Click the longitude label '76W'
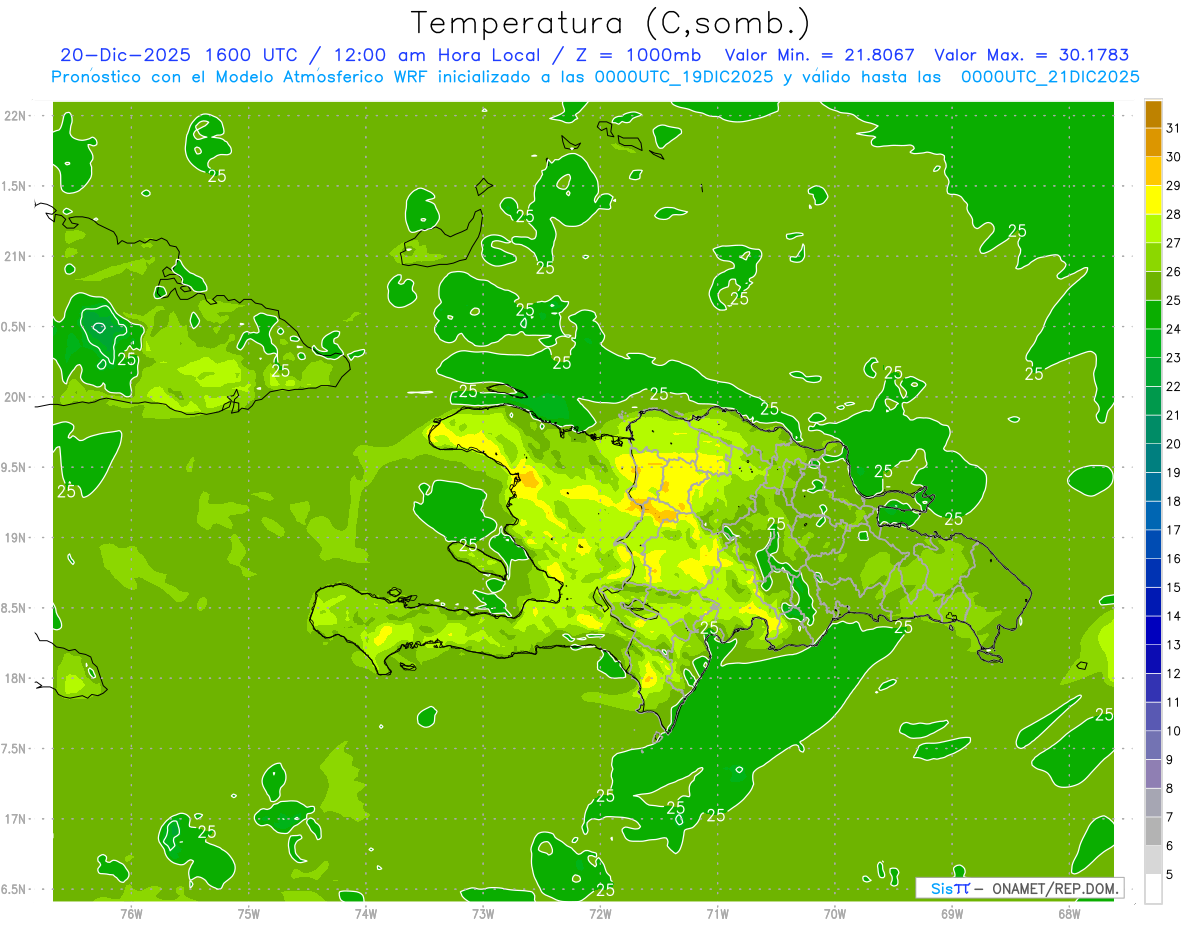 point(131,914)
